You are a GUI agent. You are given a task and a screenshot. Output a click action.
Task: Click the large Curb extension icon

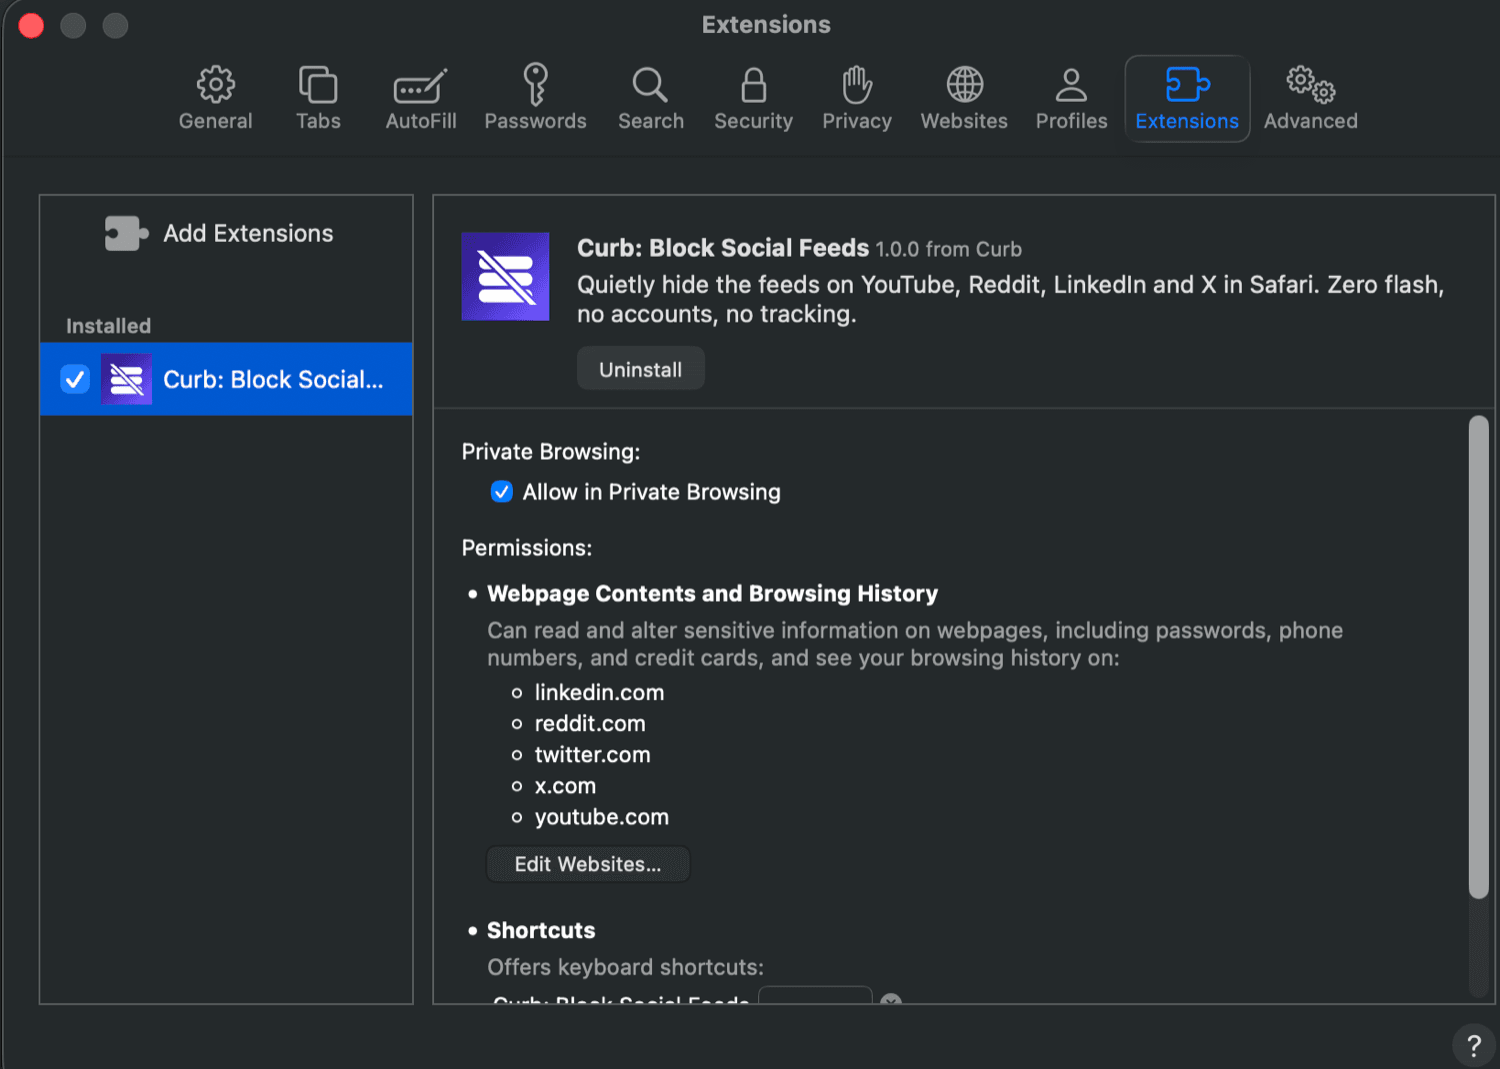pyautogui.click(x=505, y=276)
